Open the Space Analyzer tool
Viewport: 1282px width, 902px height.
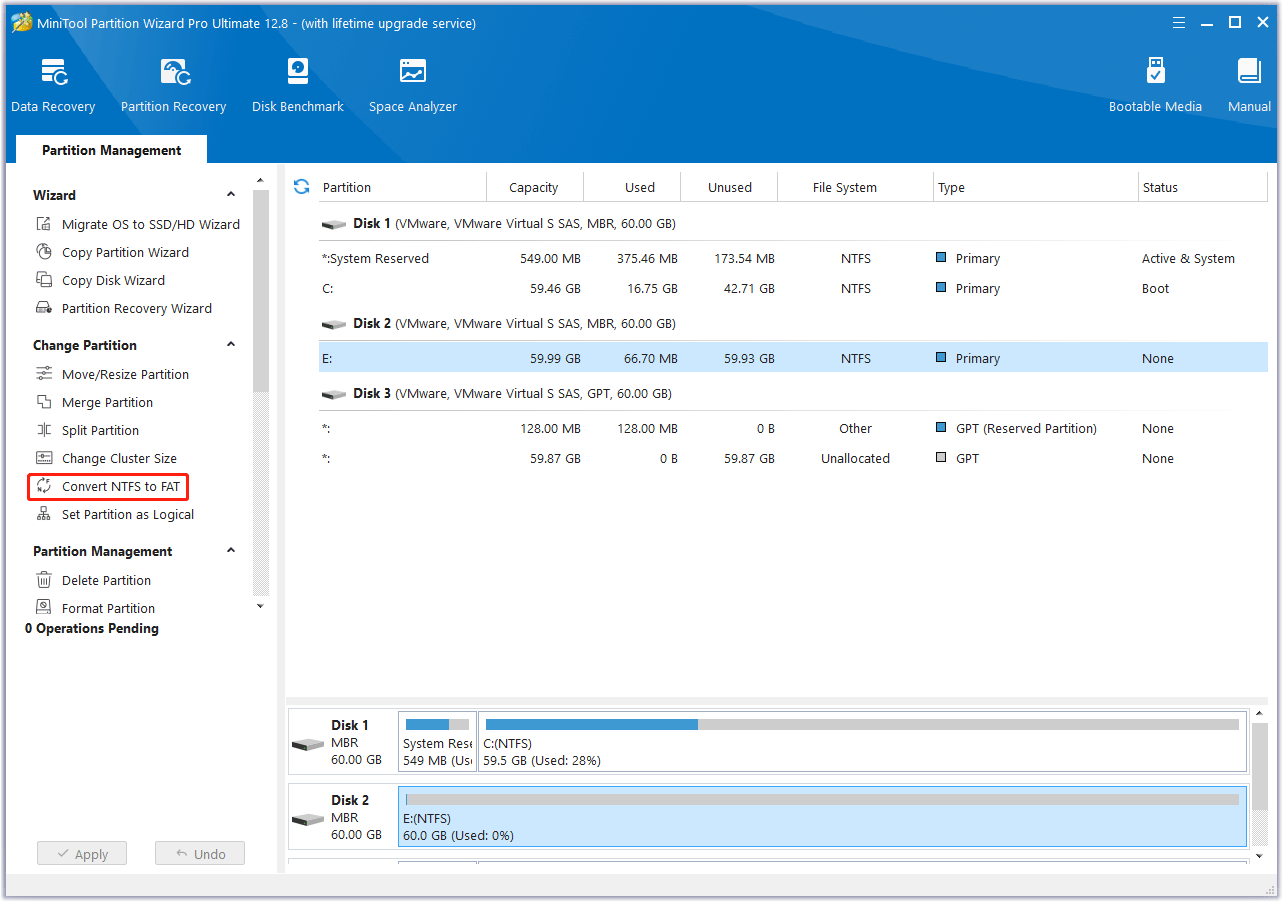(413, 86)
